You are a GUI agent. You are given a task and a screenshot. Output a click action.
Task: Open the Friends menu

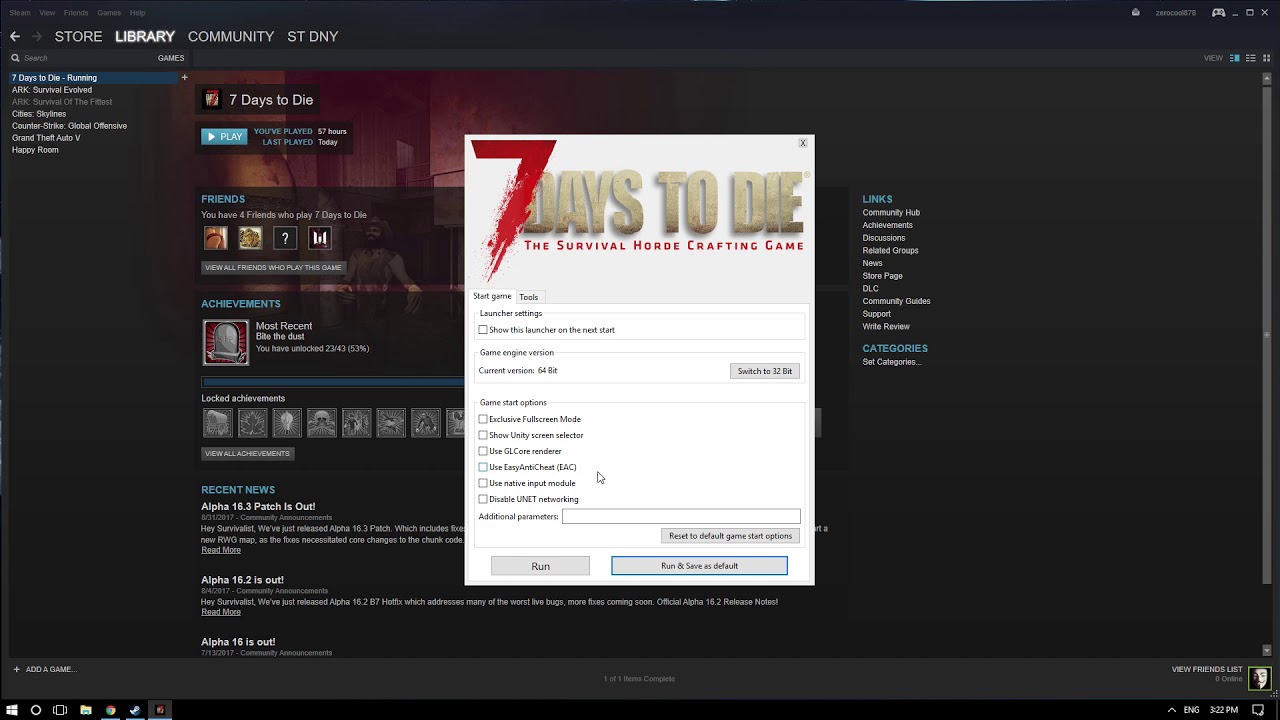tap(76, 13)
